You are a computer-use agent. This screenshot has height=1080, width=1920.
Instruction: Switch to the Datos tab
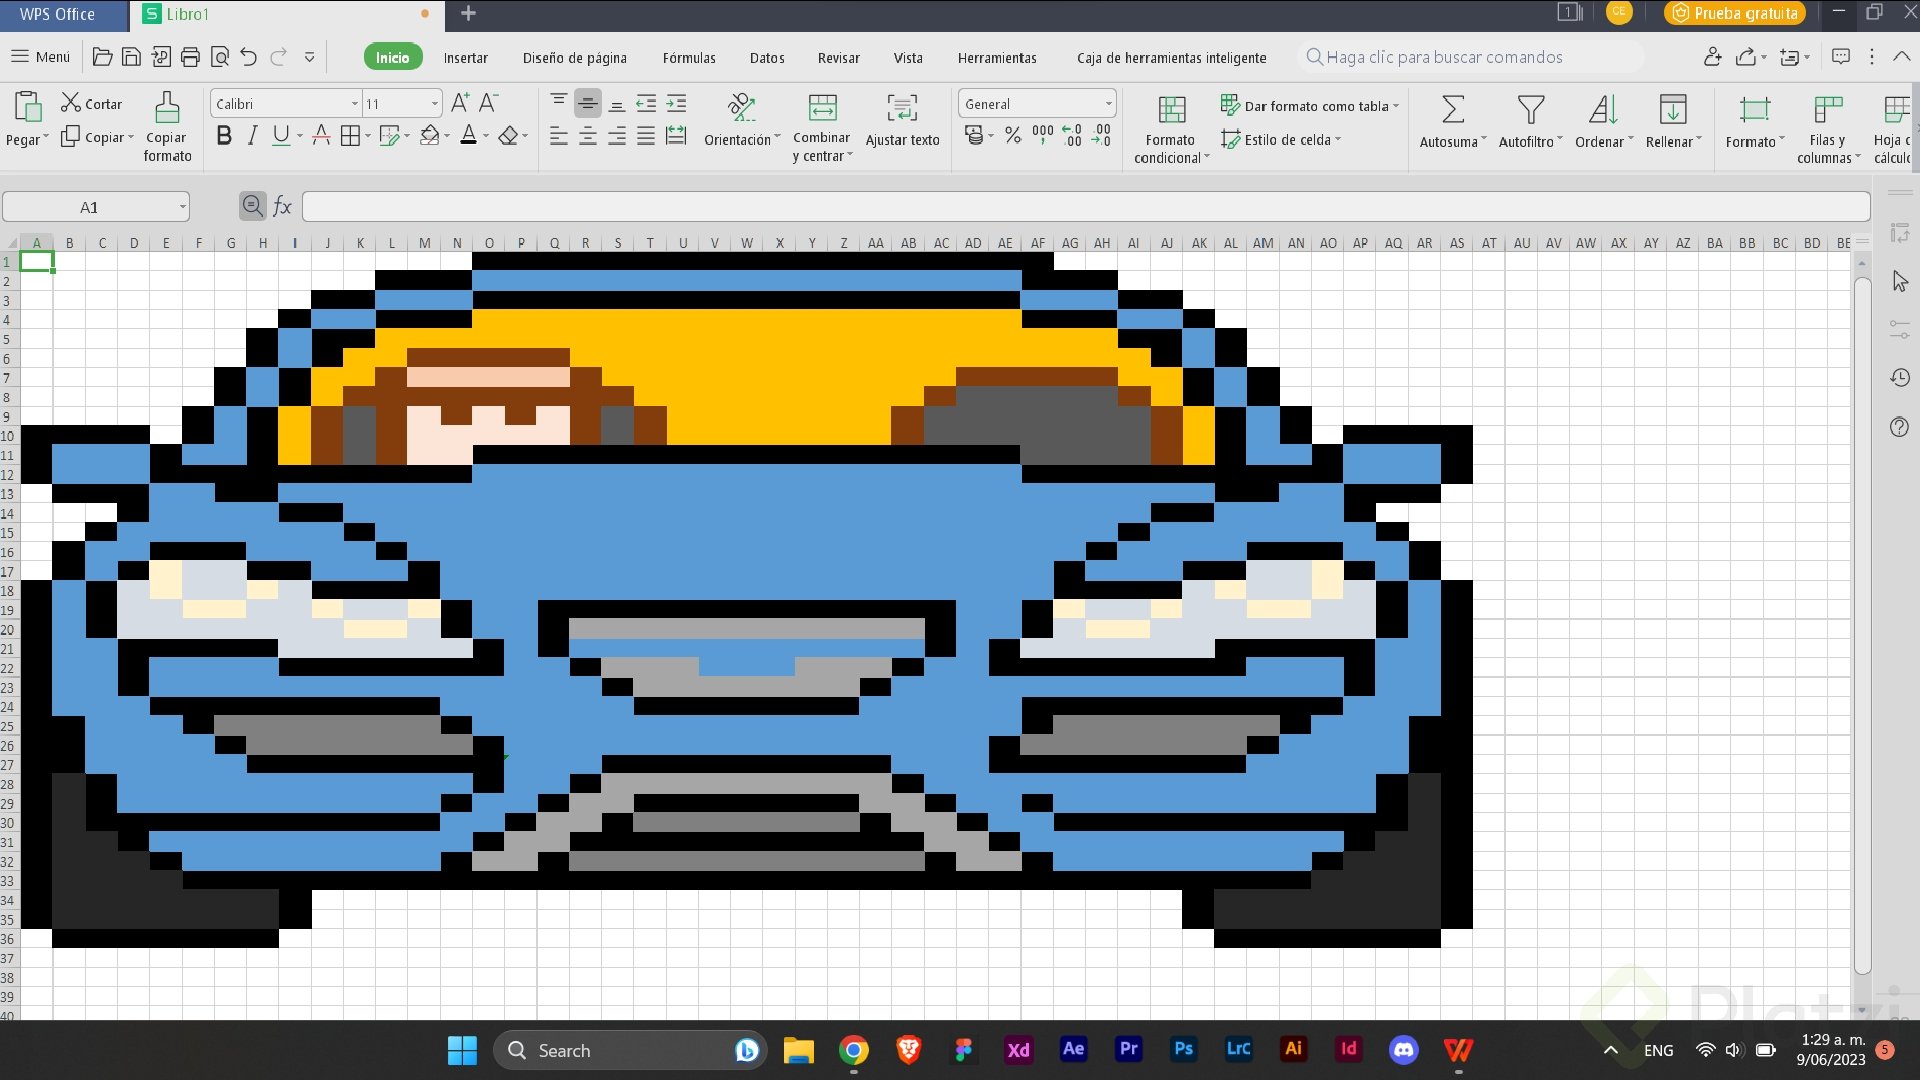pyautogui.click(x=767, y=57)
